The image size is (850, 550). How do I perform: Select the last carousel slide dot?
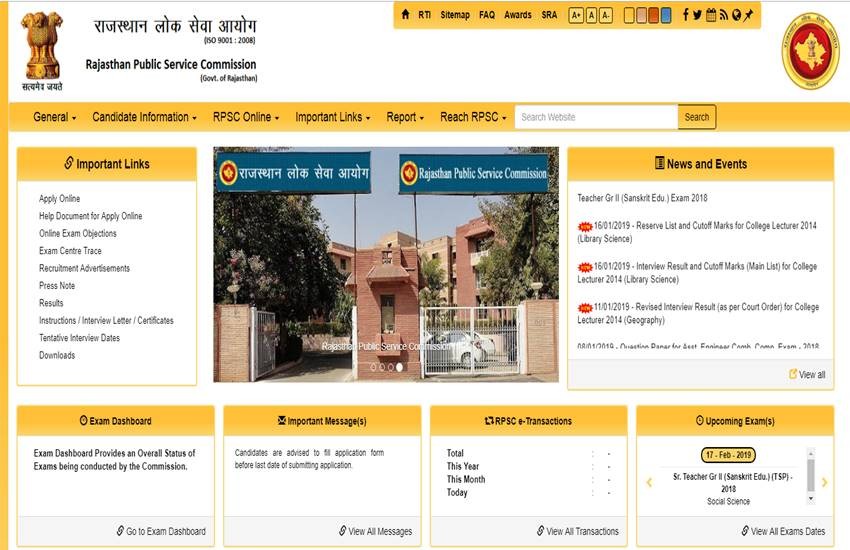pyautogui.click(x=399, y=367)
